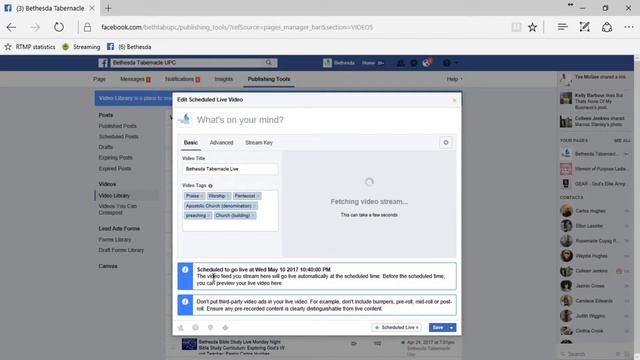
Task: Open Scheduled Posts in the sidebar
Action: point(118,136)
